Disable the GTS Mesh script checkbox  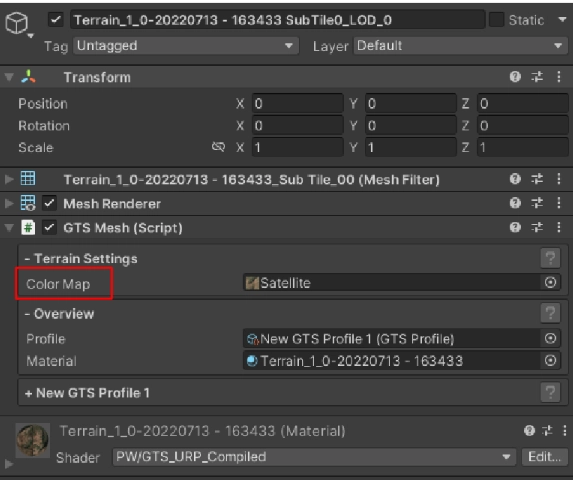49,228
